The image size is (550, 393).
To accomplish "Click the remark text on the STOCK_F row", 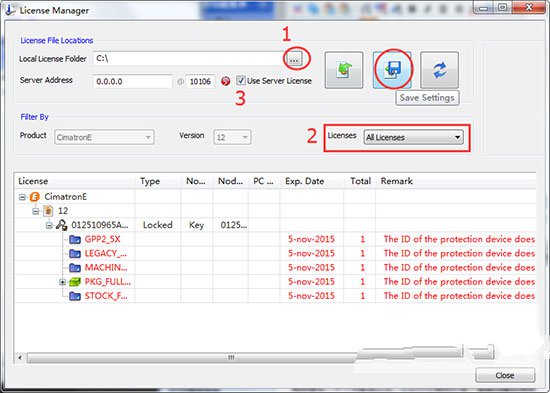I will [x=459, y=296].
